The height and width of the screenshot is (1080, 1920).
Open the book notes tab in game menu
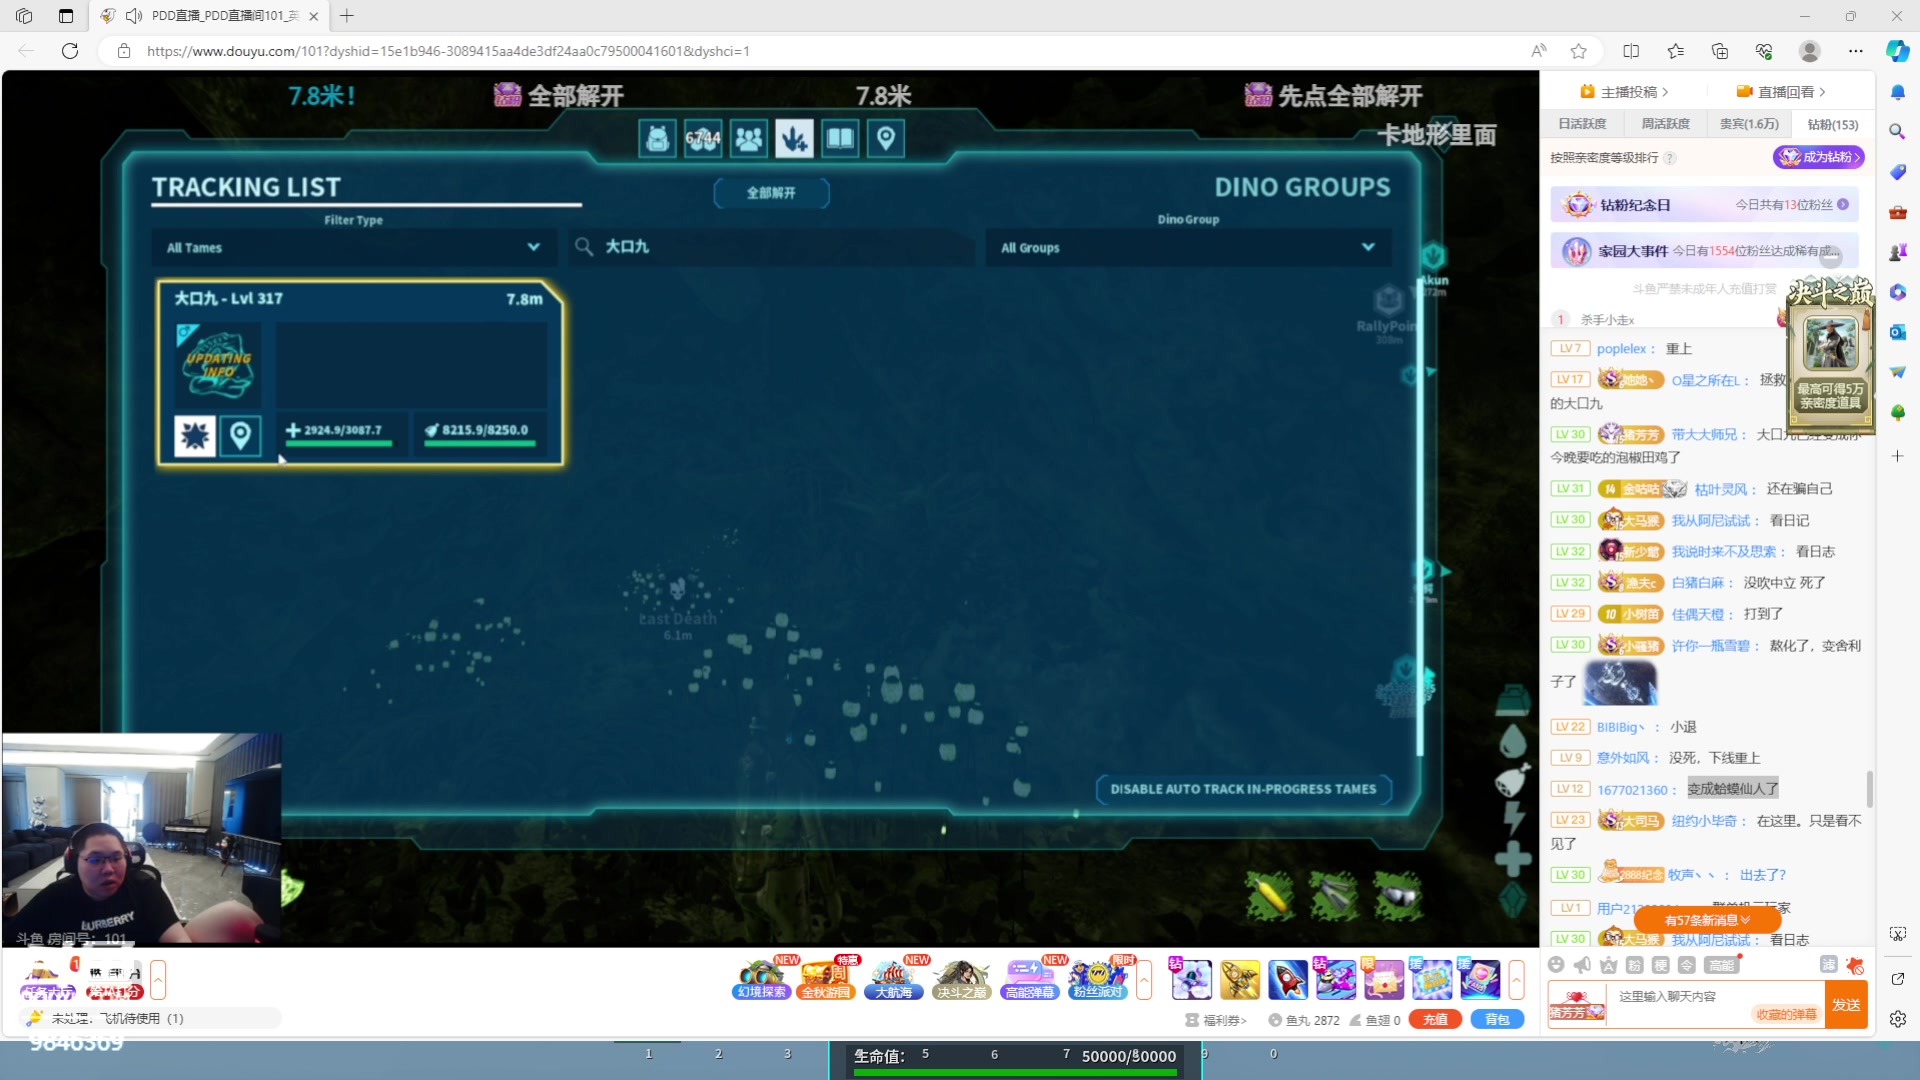point(840,138)
